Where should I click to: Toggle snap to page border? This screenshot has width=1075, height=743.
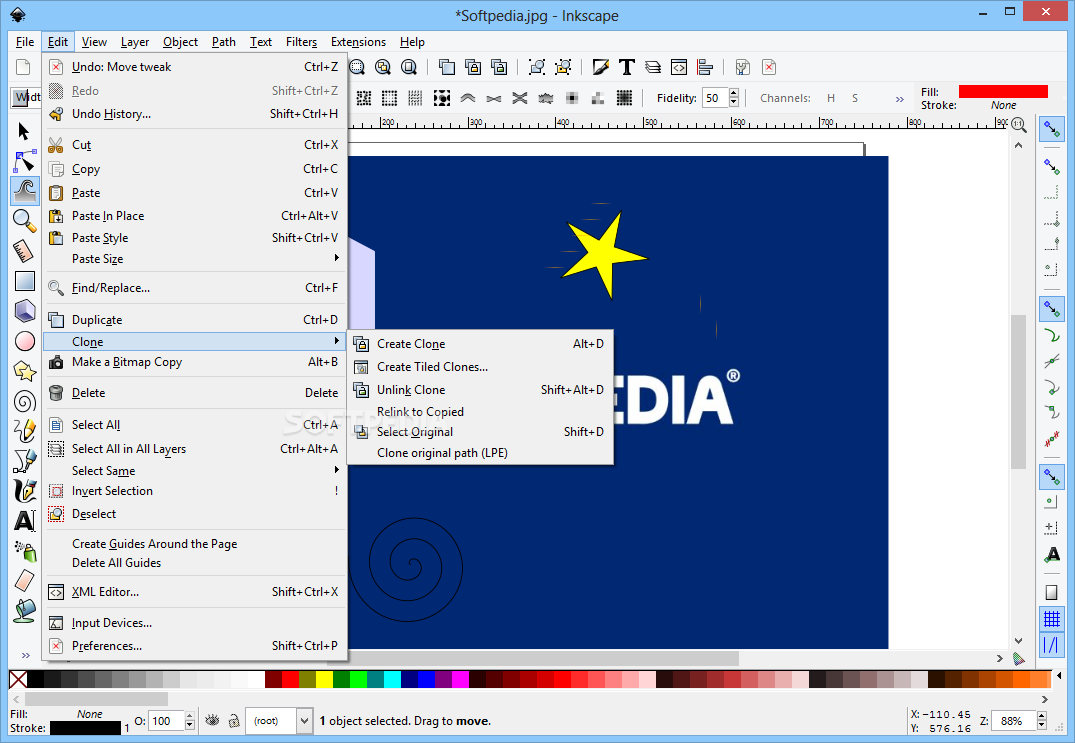pos(1052,593)
